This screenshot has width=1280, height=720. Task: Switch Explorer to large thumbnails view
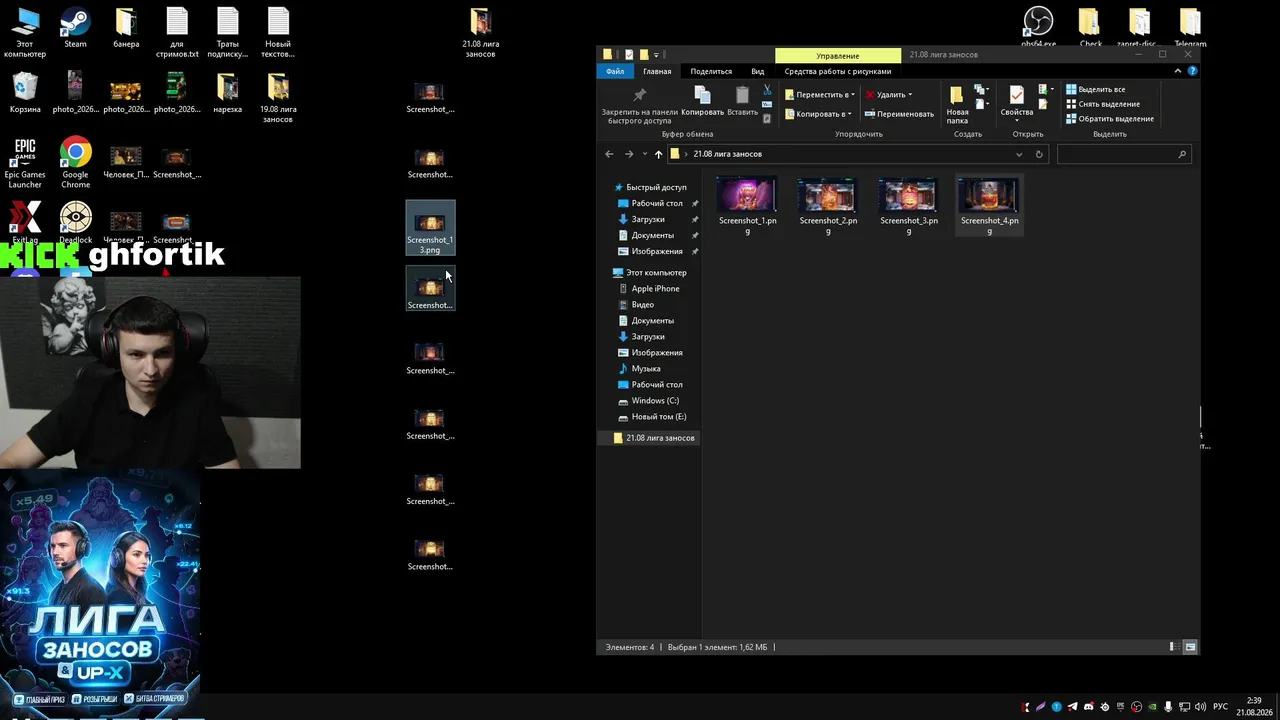pyautogui.click(x=1190, y=647)
